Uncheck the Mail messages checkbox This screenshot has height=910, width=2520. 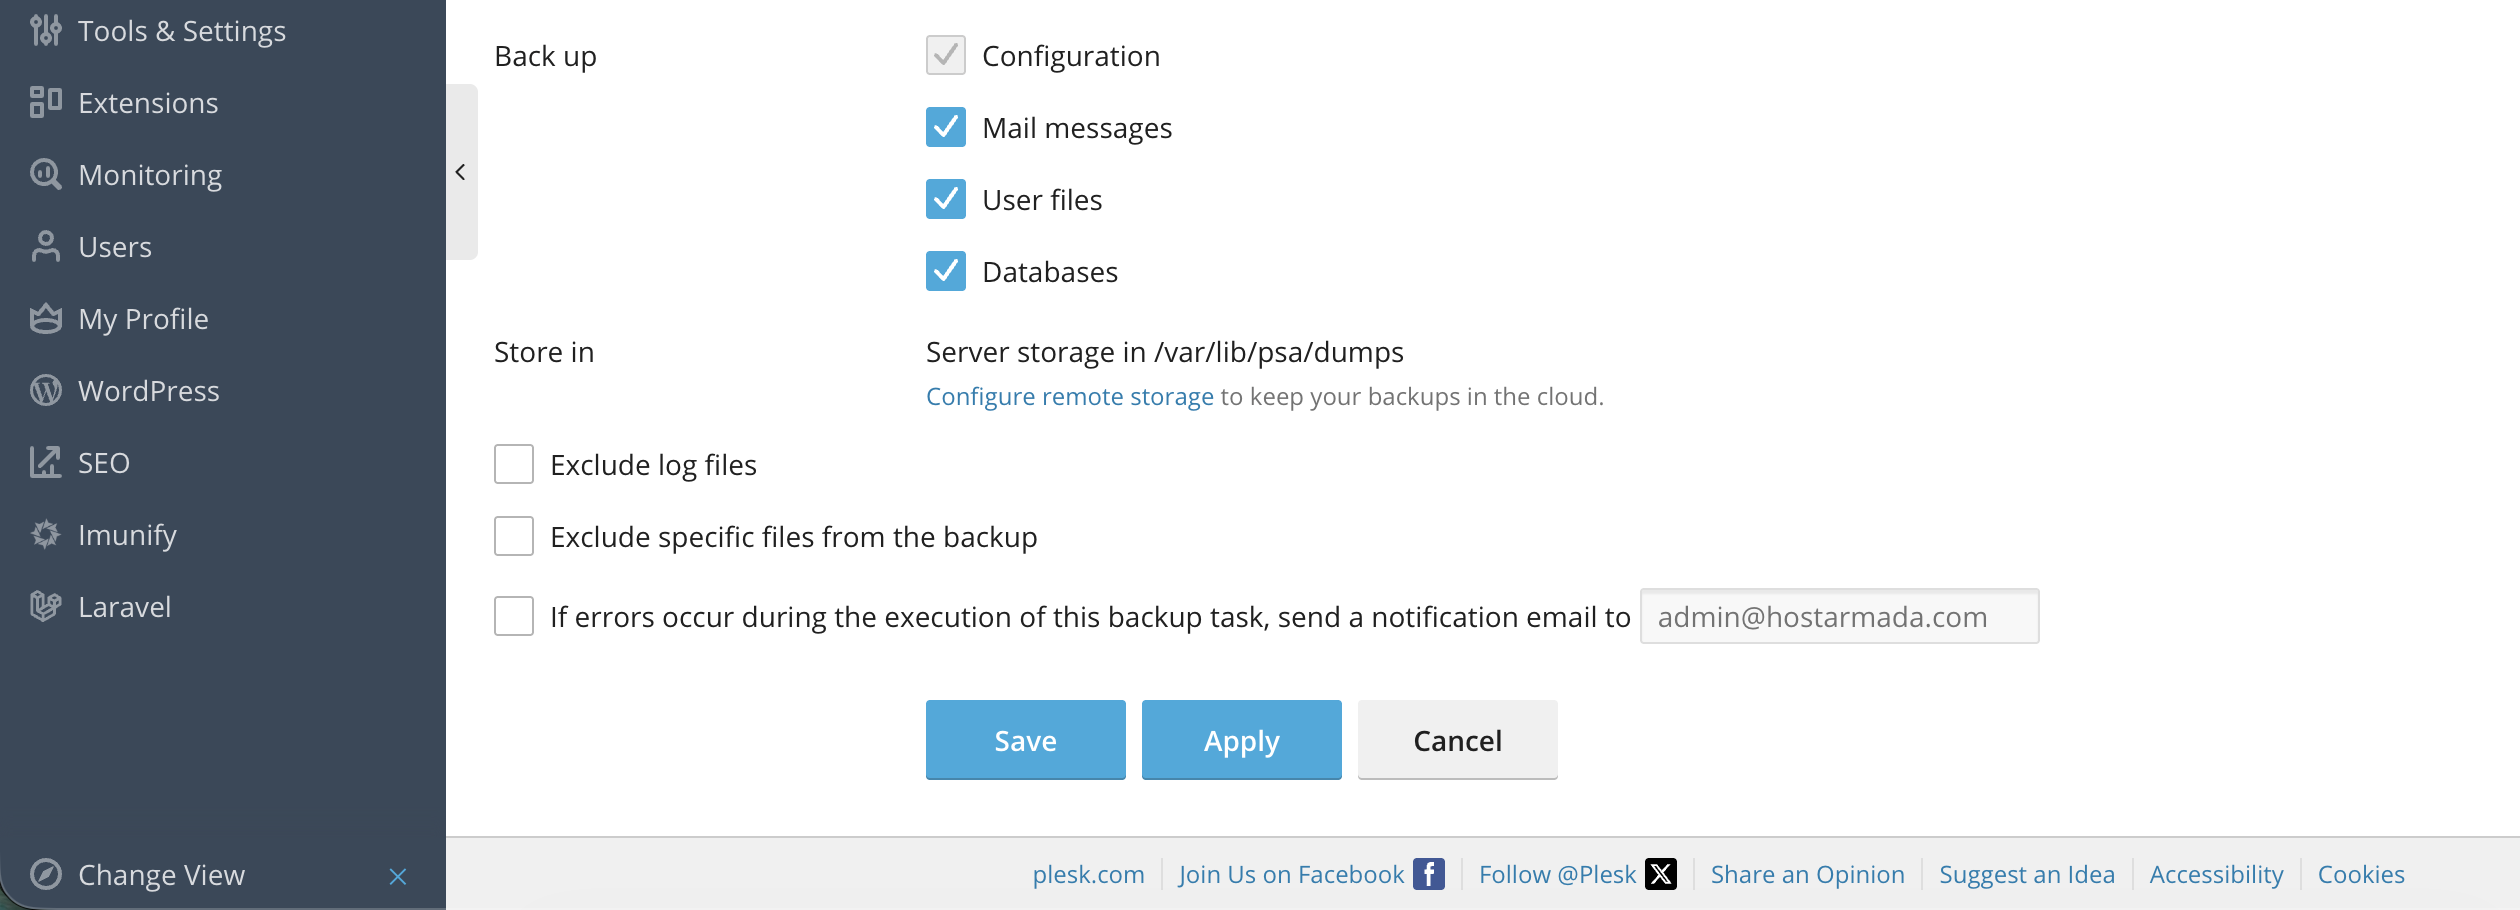point(946,128)
